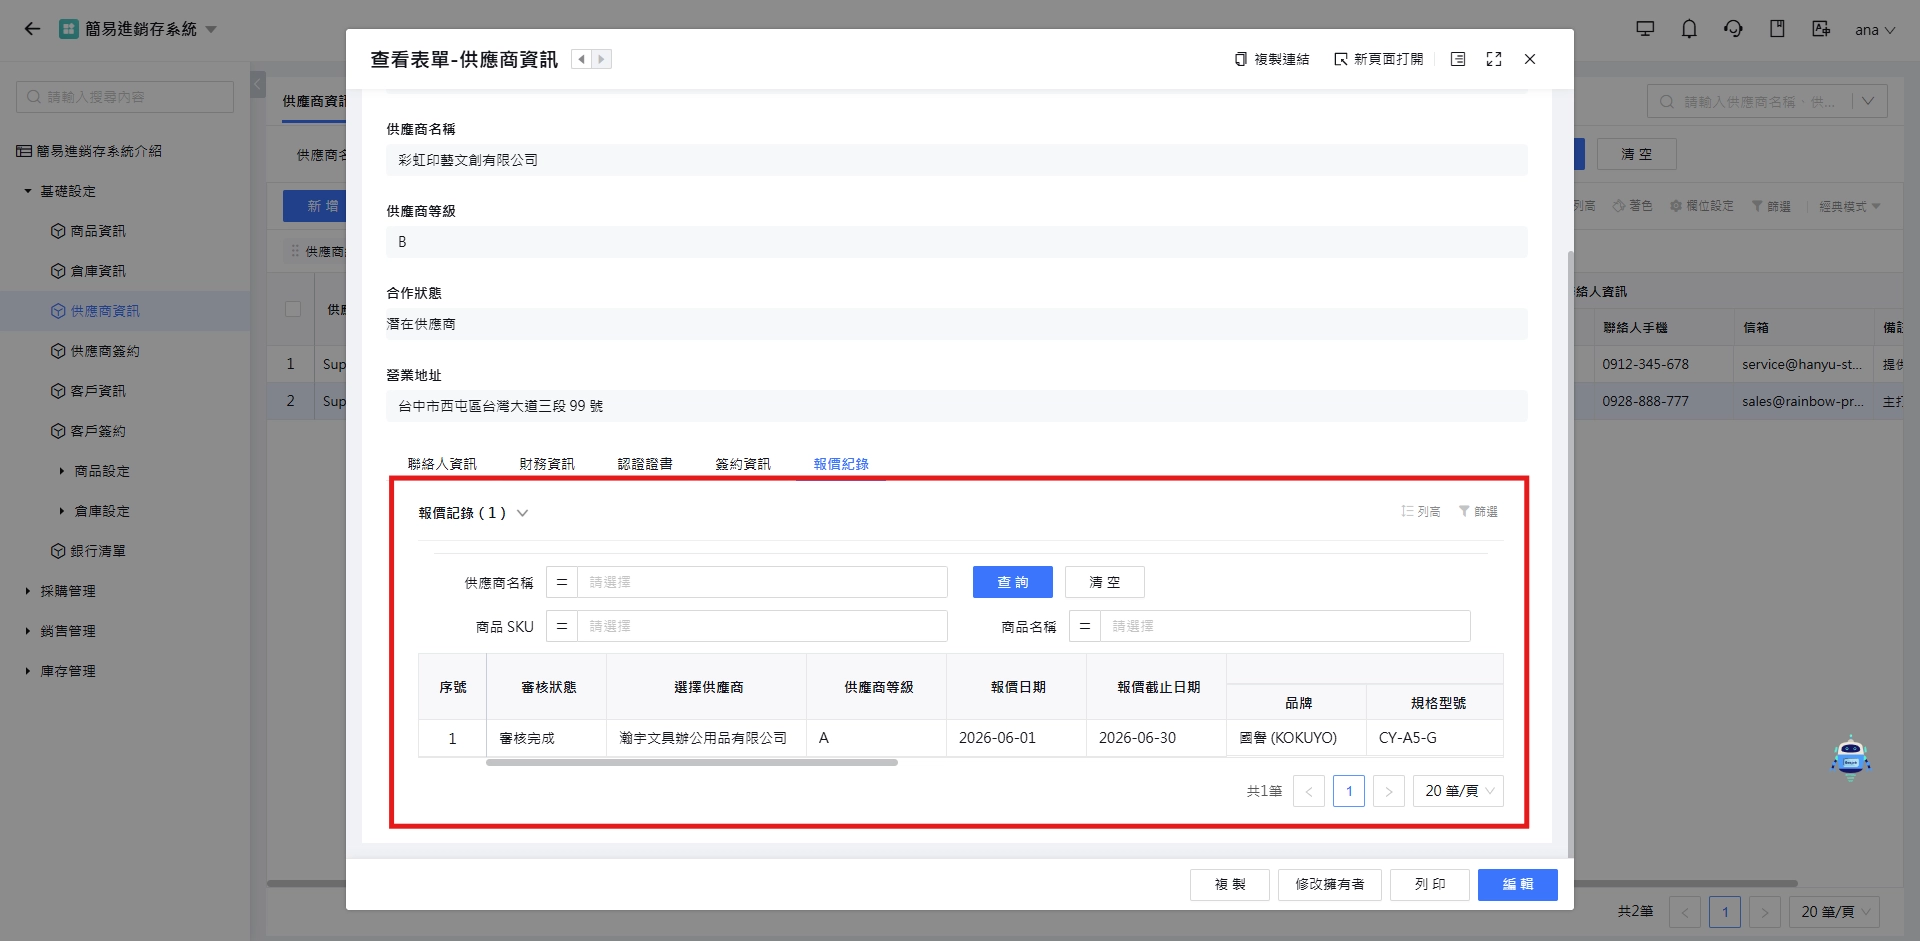
Task: Switch to the 財務資訊 tab
Action: tap(547, 464)
